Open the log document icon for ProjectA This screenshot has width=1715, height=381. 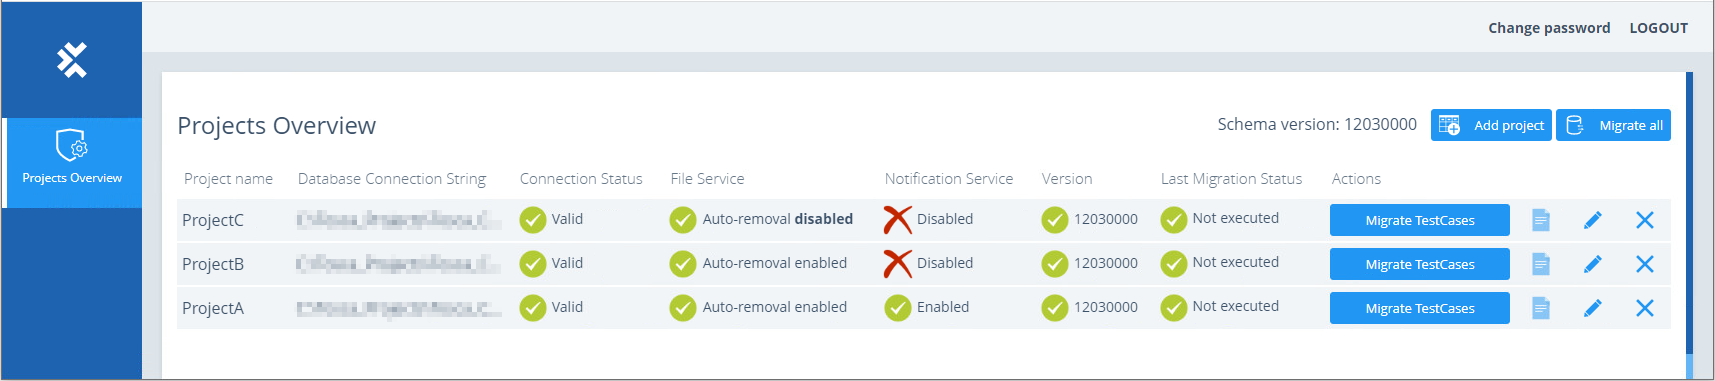click(1541, 308)
